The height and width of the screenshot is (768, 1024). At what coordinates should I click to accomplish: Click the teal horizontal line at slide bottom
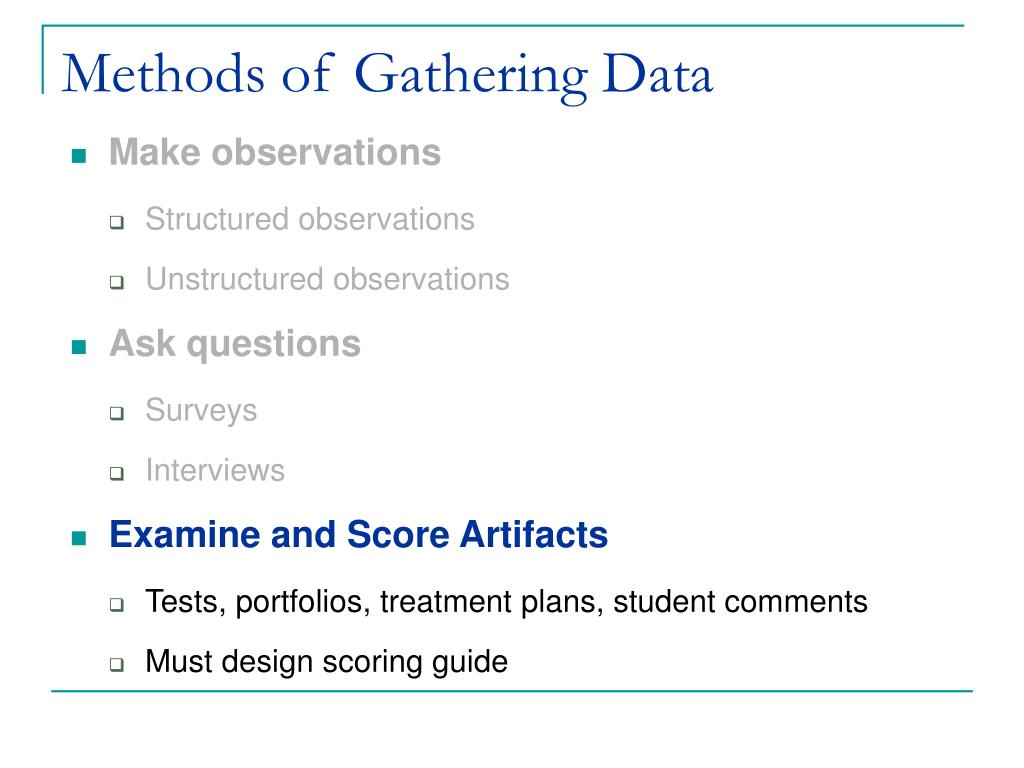(511, 690)
